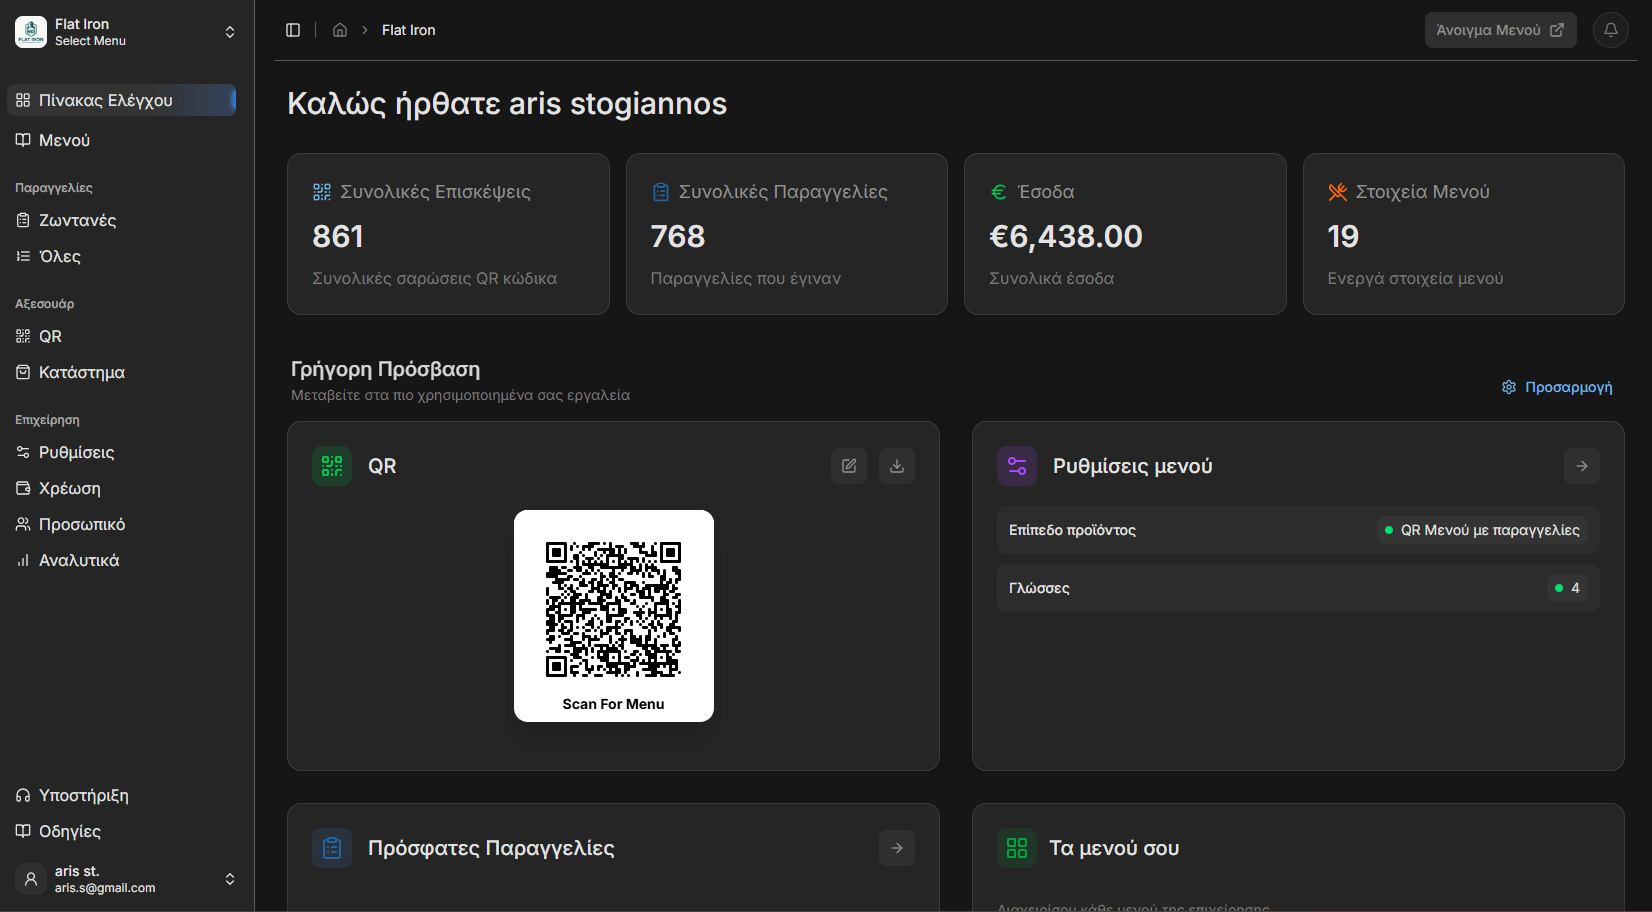Toggle the sidebar panel icon

[x=293, y=30]
